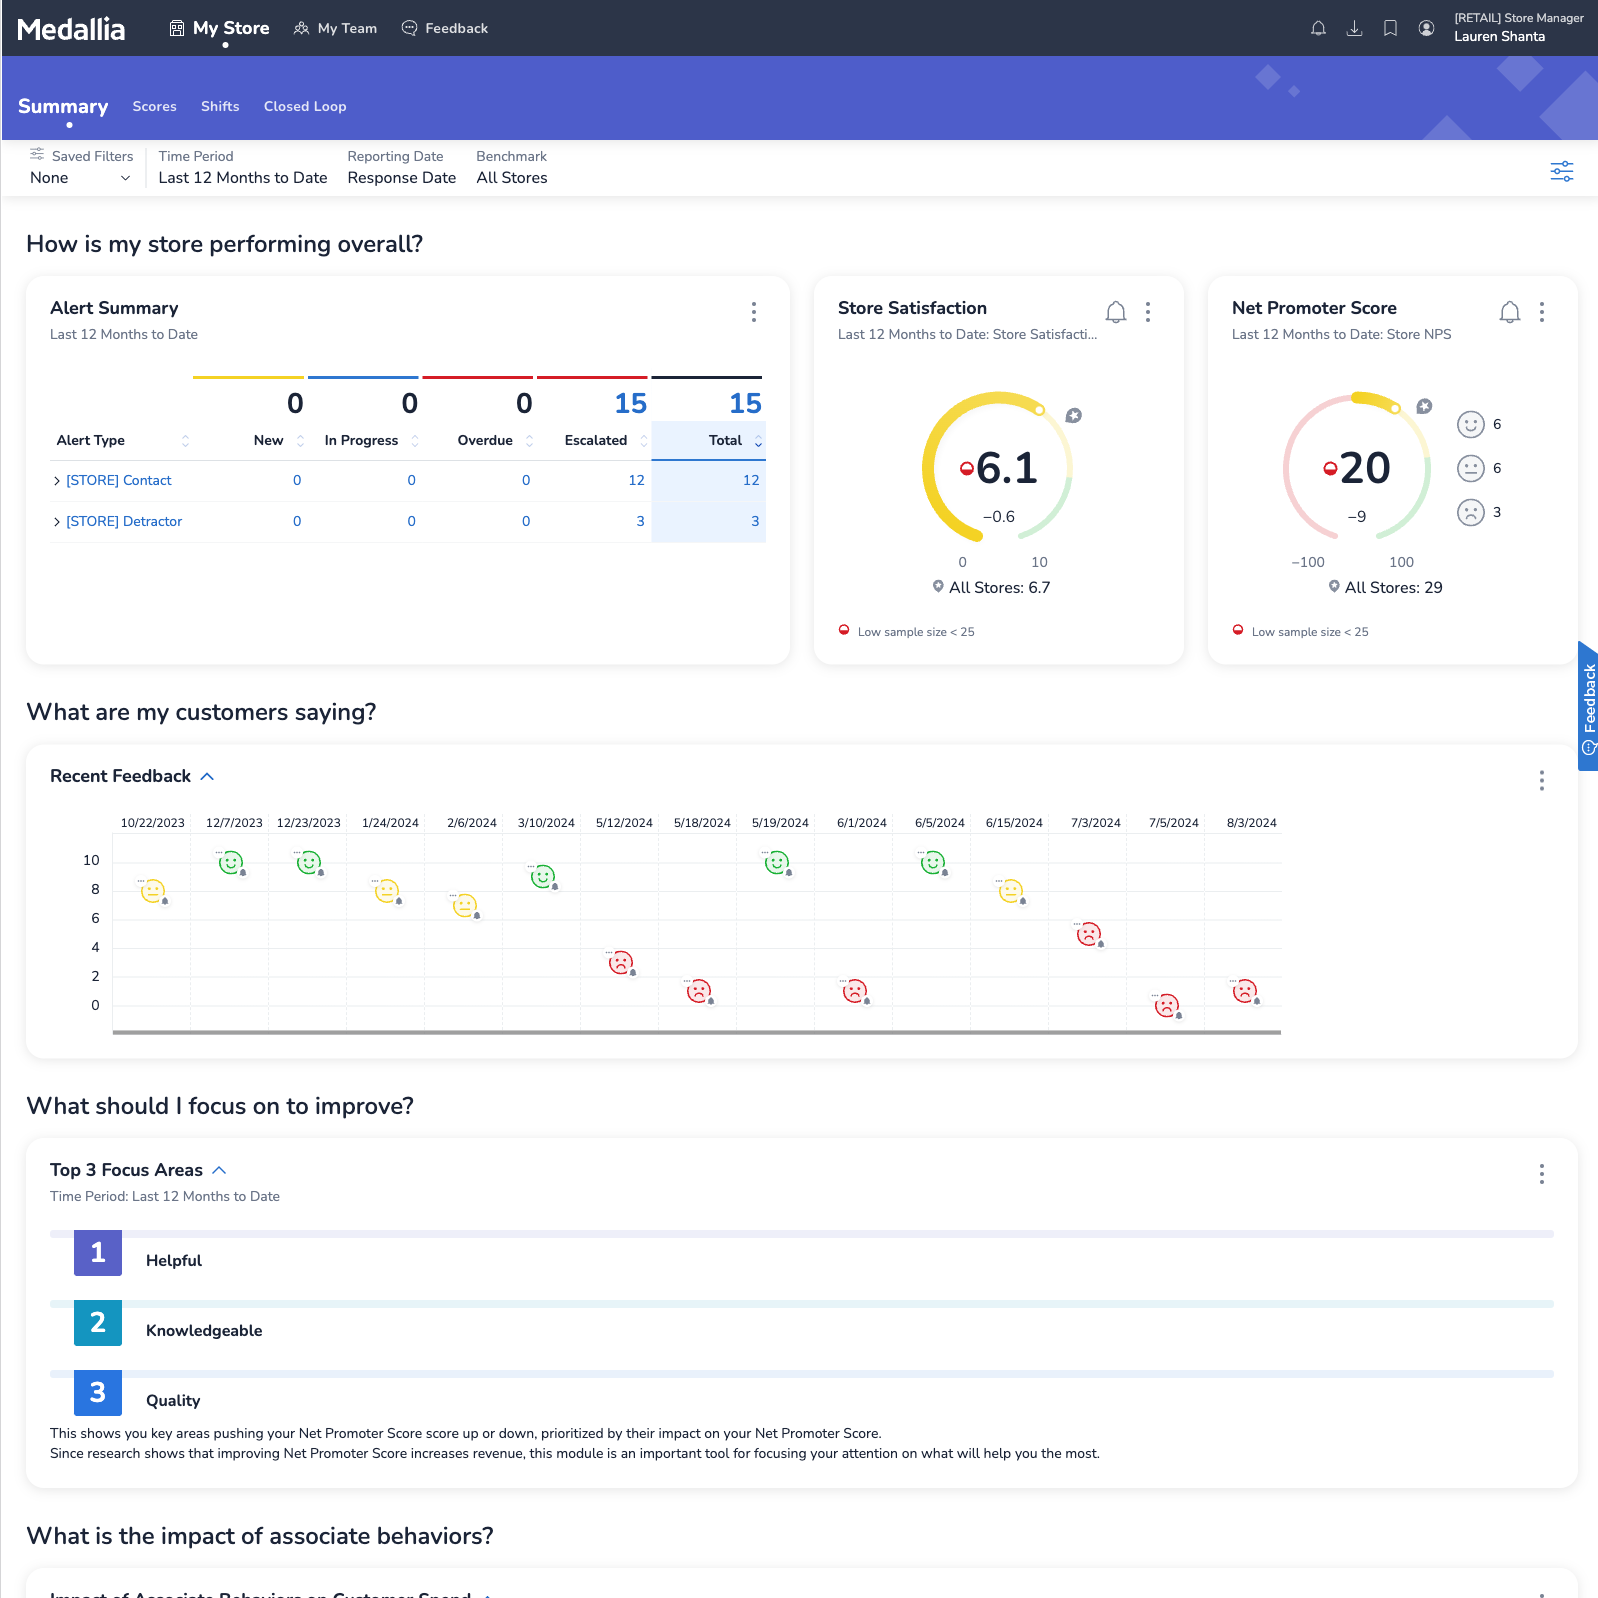The height and width of the screenshot is (1598, 1598).
Task: Open Recent Feedback three-dot options menu
Action: point(1541,780)
